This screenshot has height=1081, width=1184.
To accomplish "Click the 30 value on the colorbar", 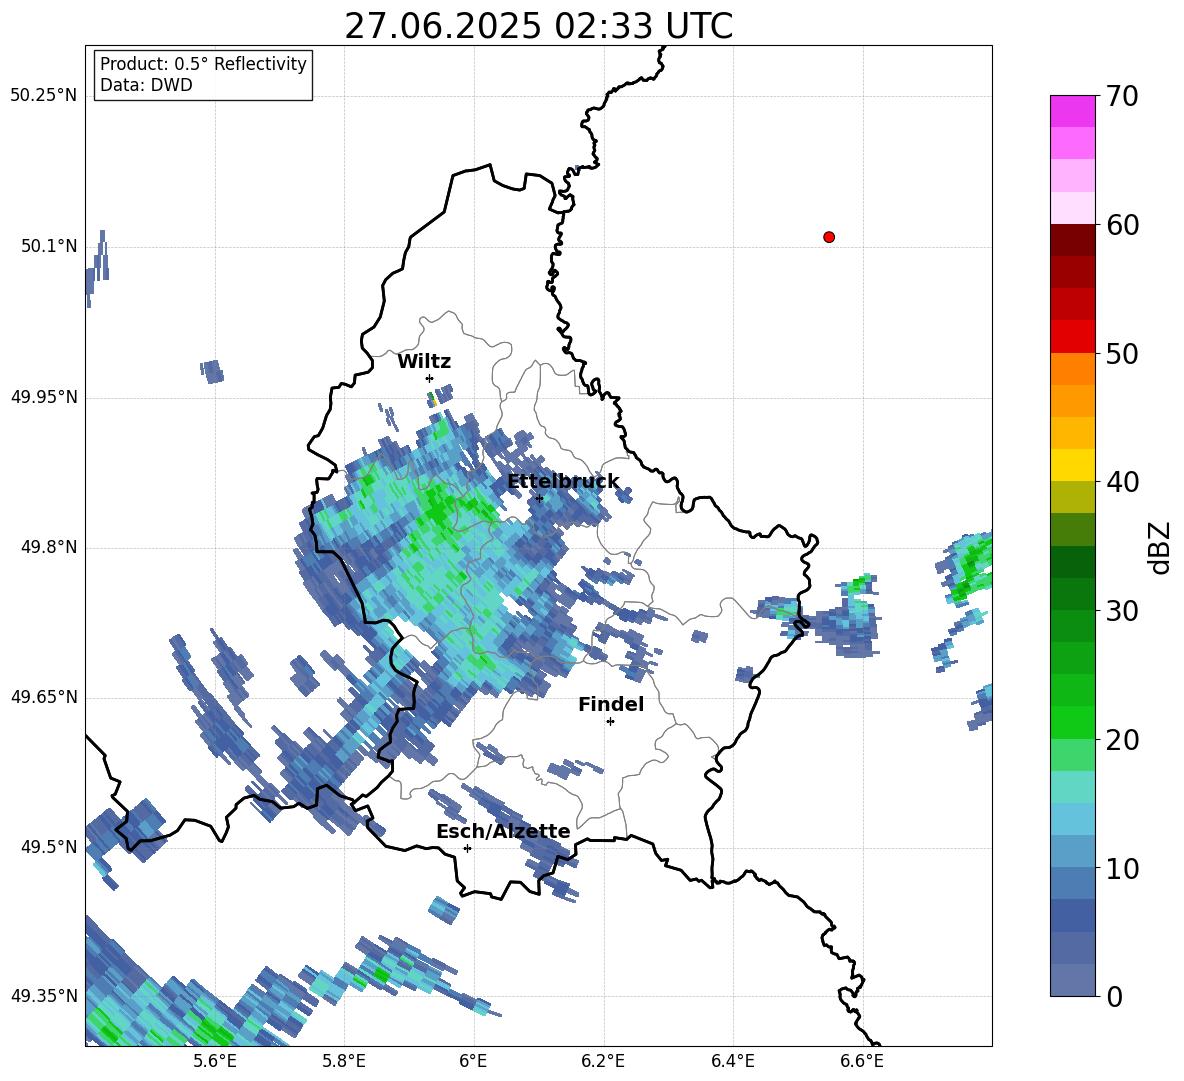I will pyautogui.click(x=1122, y=611).
